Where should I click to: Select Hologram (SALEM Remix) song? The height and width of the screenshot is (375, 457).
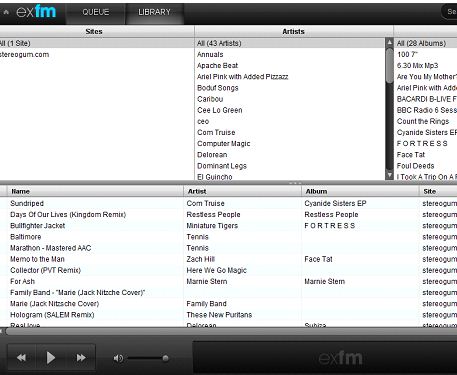52,315
